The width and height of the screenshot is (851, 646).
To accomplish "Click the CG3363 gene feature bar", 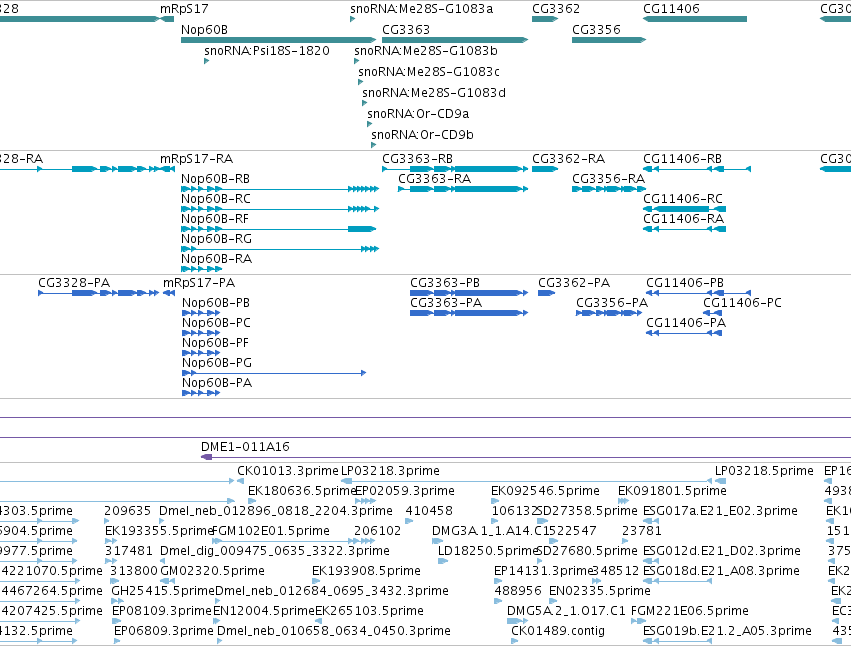I will coord(455,40).
